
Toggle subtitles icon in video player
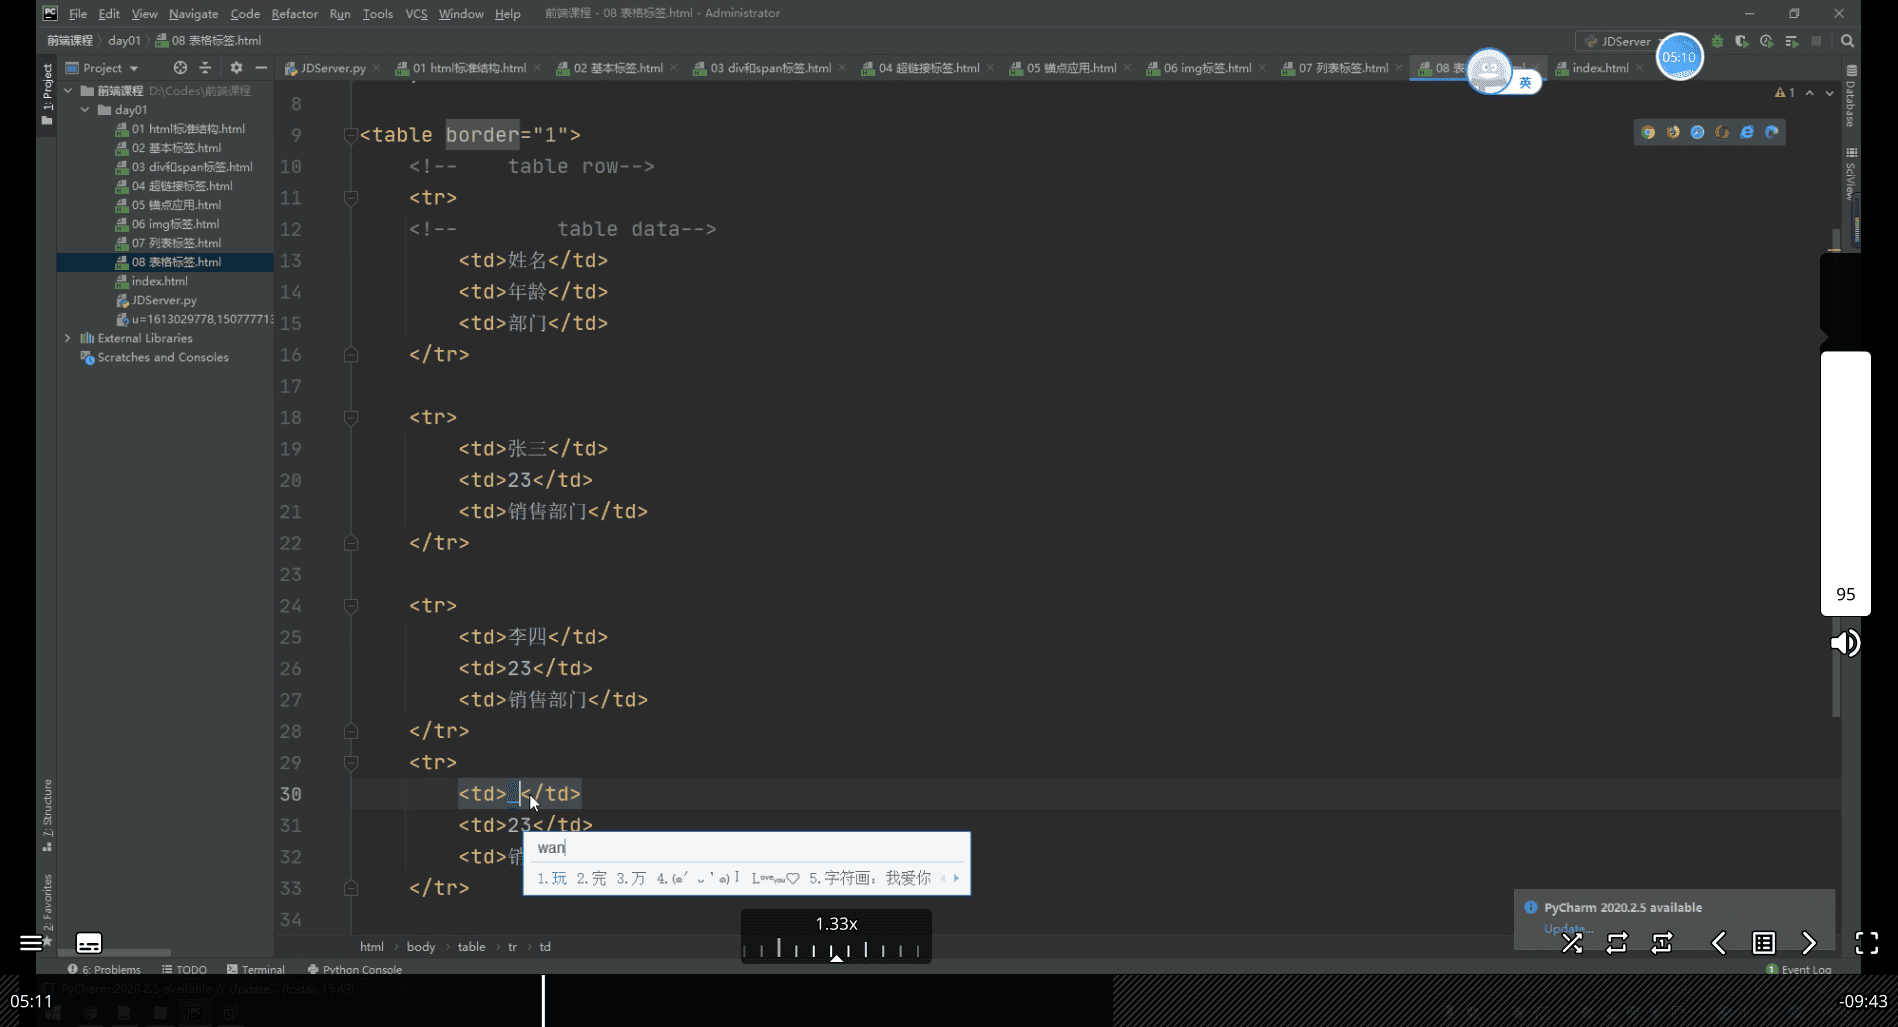[x=89, y=943]
